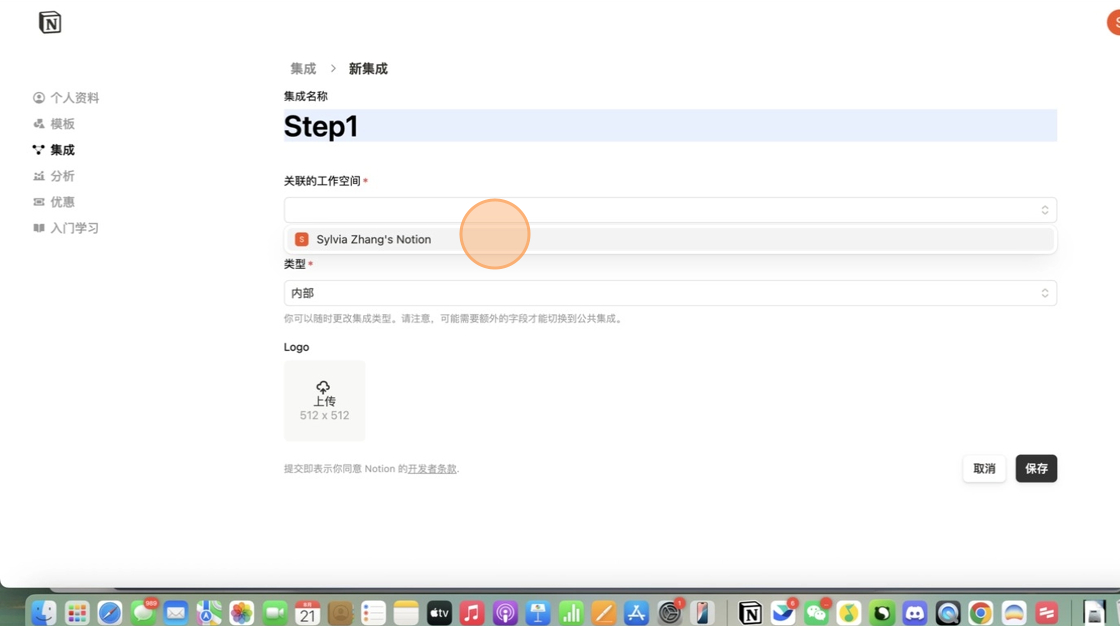Image resolution: width=1120 pixels, height=626 pixels.
Task: Go back via the 集成 breadcrumb link
Action: (303, 69)
